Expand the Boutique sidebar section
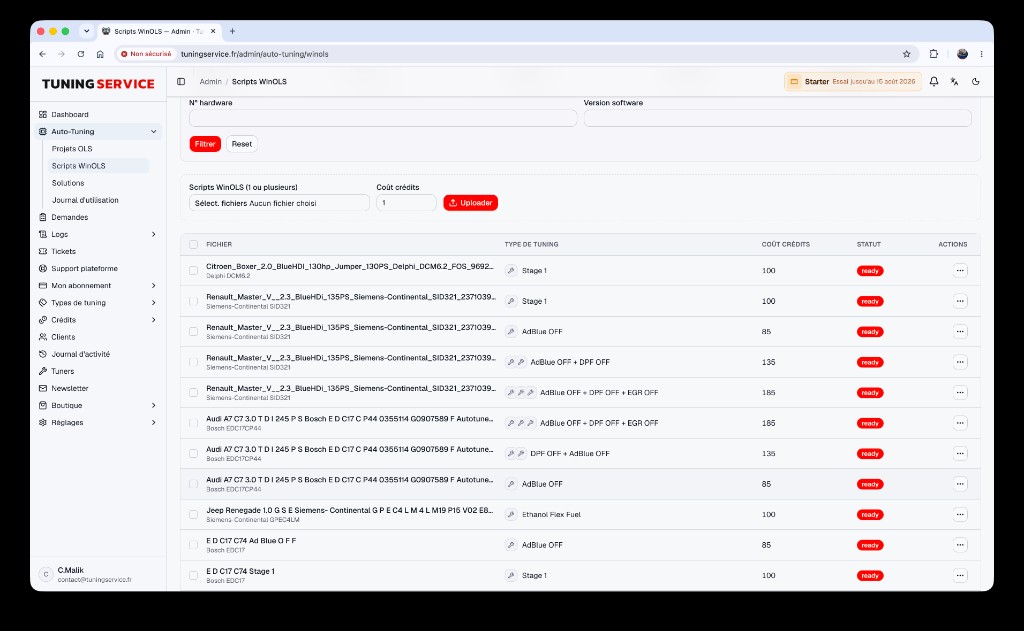This screenshot has height=631, width=1024. [x=153, y=405]
